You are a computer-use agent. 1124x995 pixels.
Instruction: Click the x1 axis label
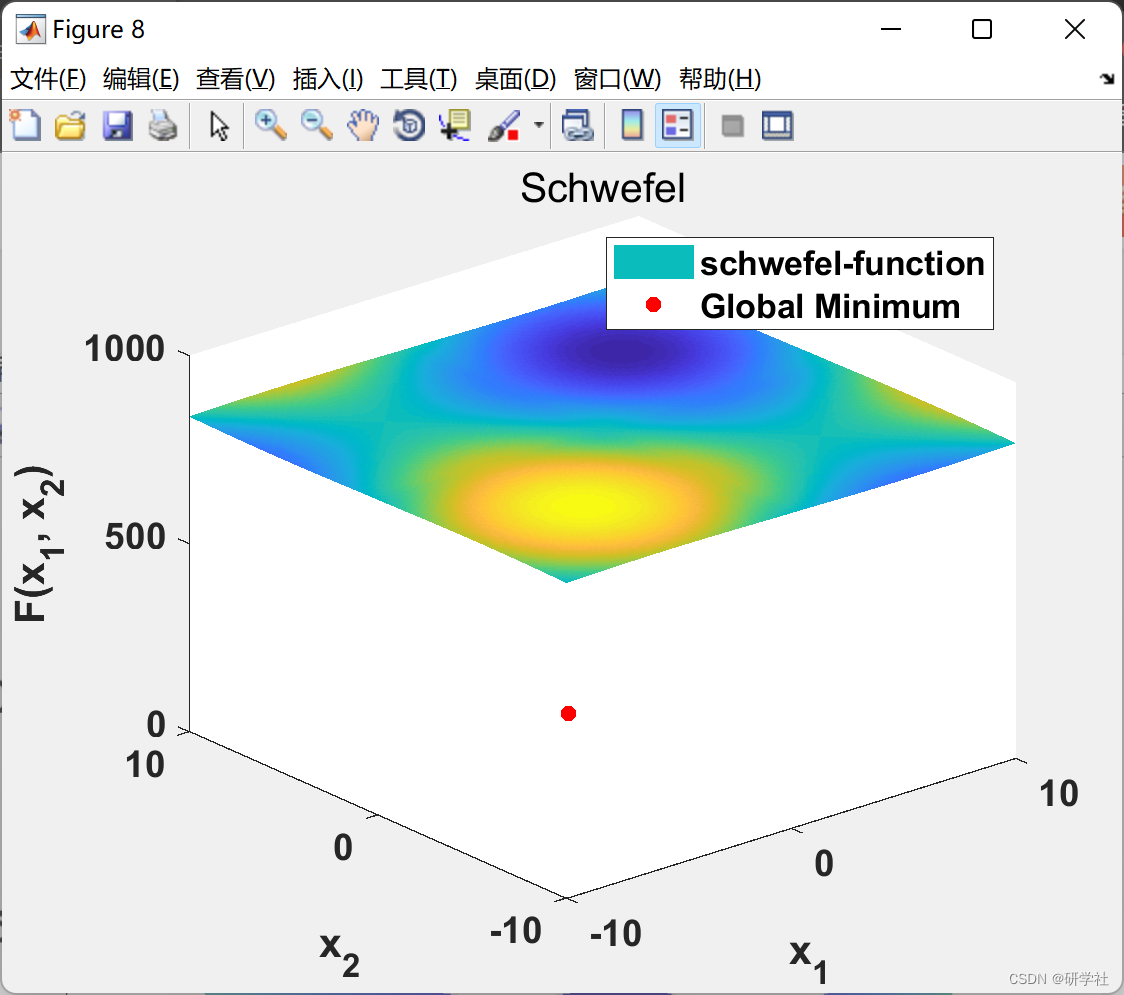[x=809, y=961]
